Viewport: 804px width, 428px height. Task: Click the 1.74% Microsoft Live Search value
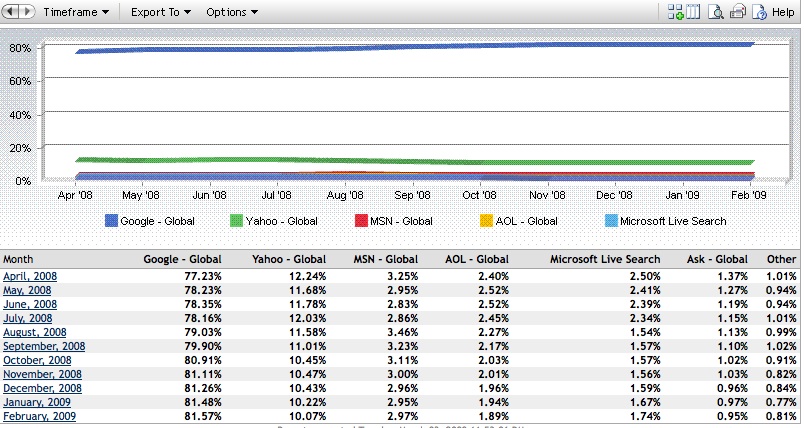click(x=645, y=416)
